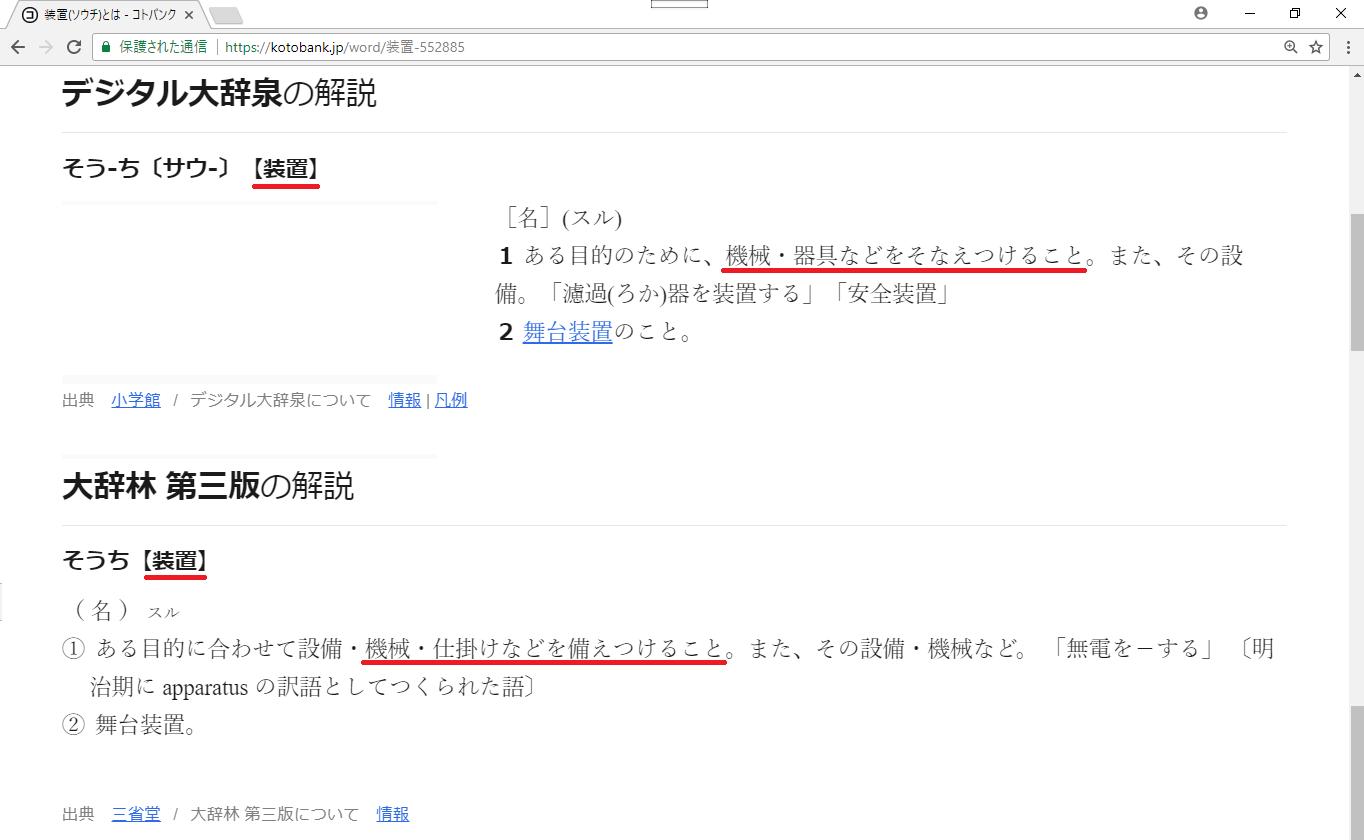Image resolution: width=1364 pixels, height=840 pixels.
Task: Go back with the browser back arrow
Action: click(18, 47)
